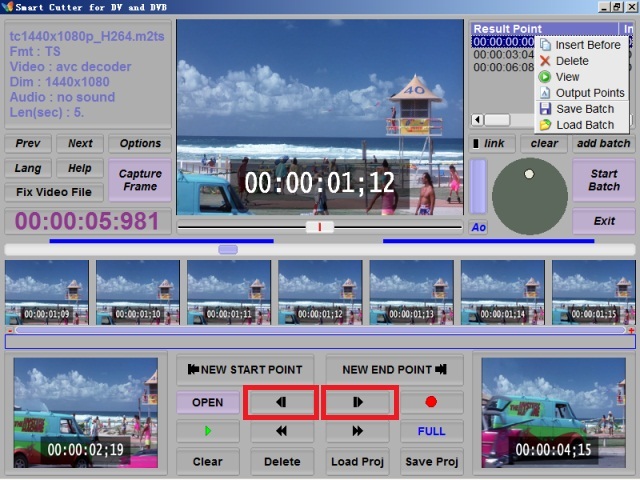This screenshot has height=480, width=640.
Task: Click Start Batch
Action: coord(604,180)
